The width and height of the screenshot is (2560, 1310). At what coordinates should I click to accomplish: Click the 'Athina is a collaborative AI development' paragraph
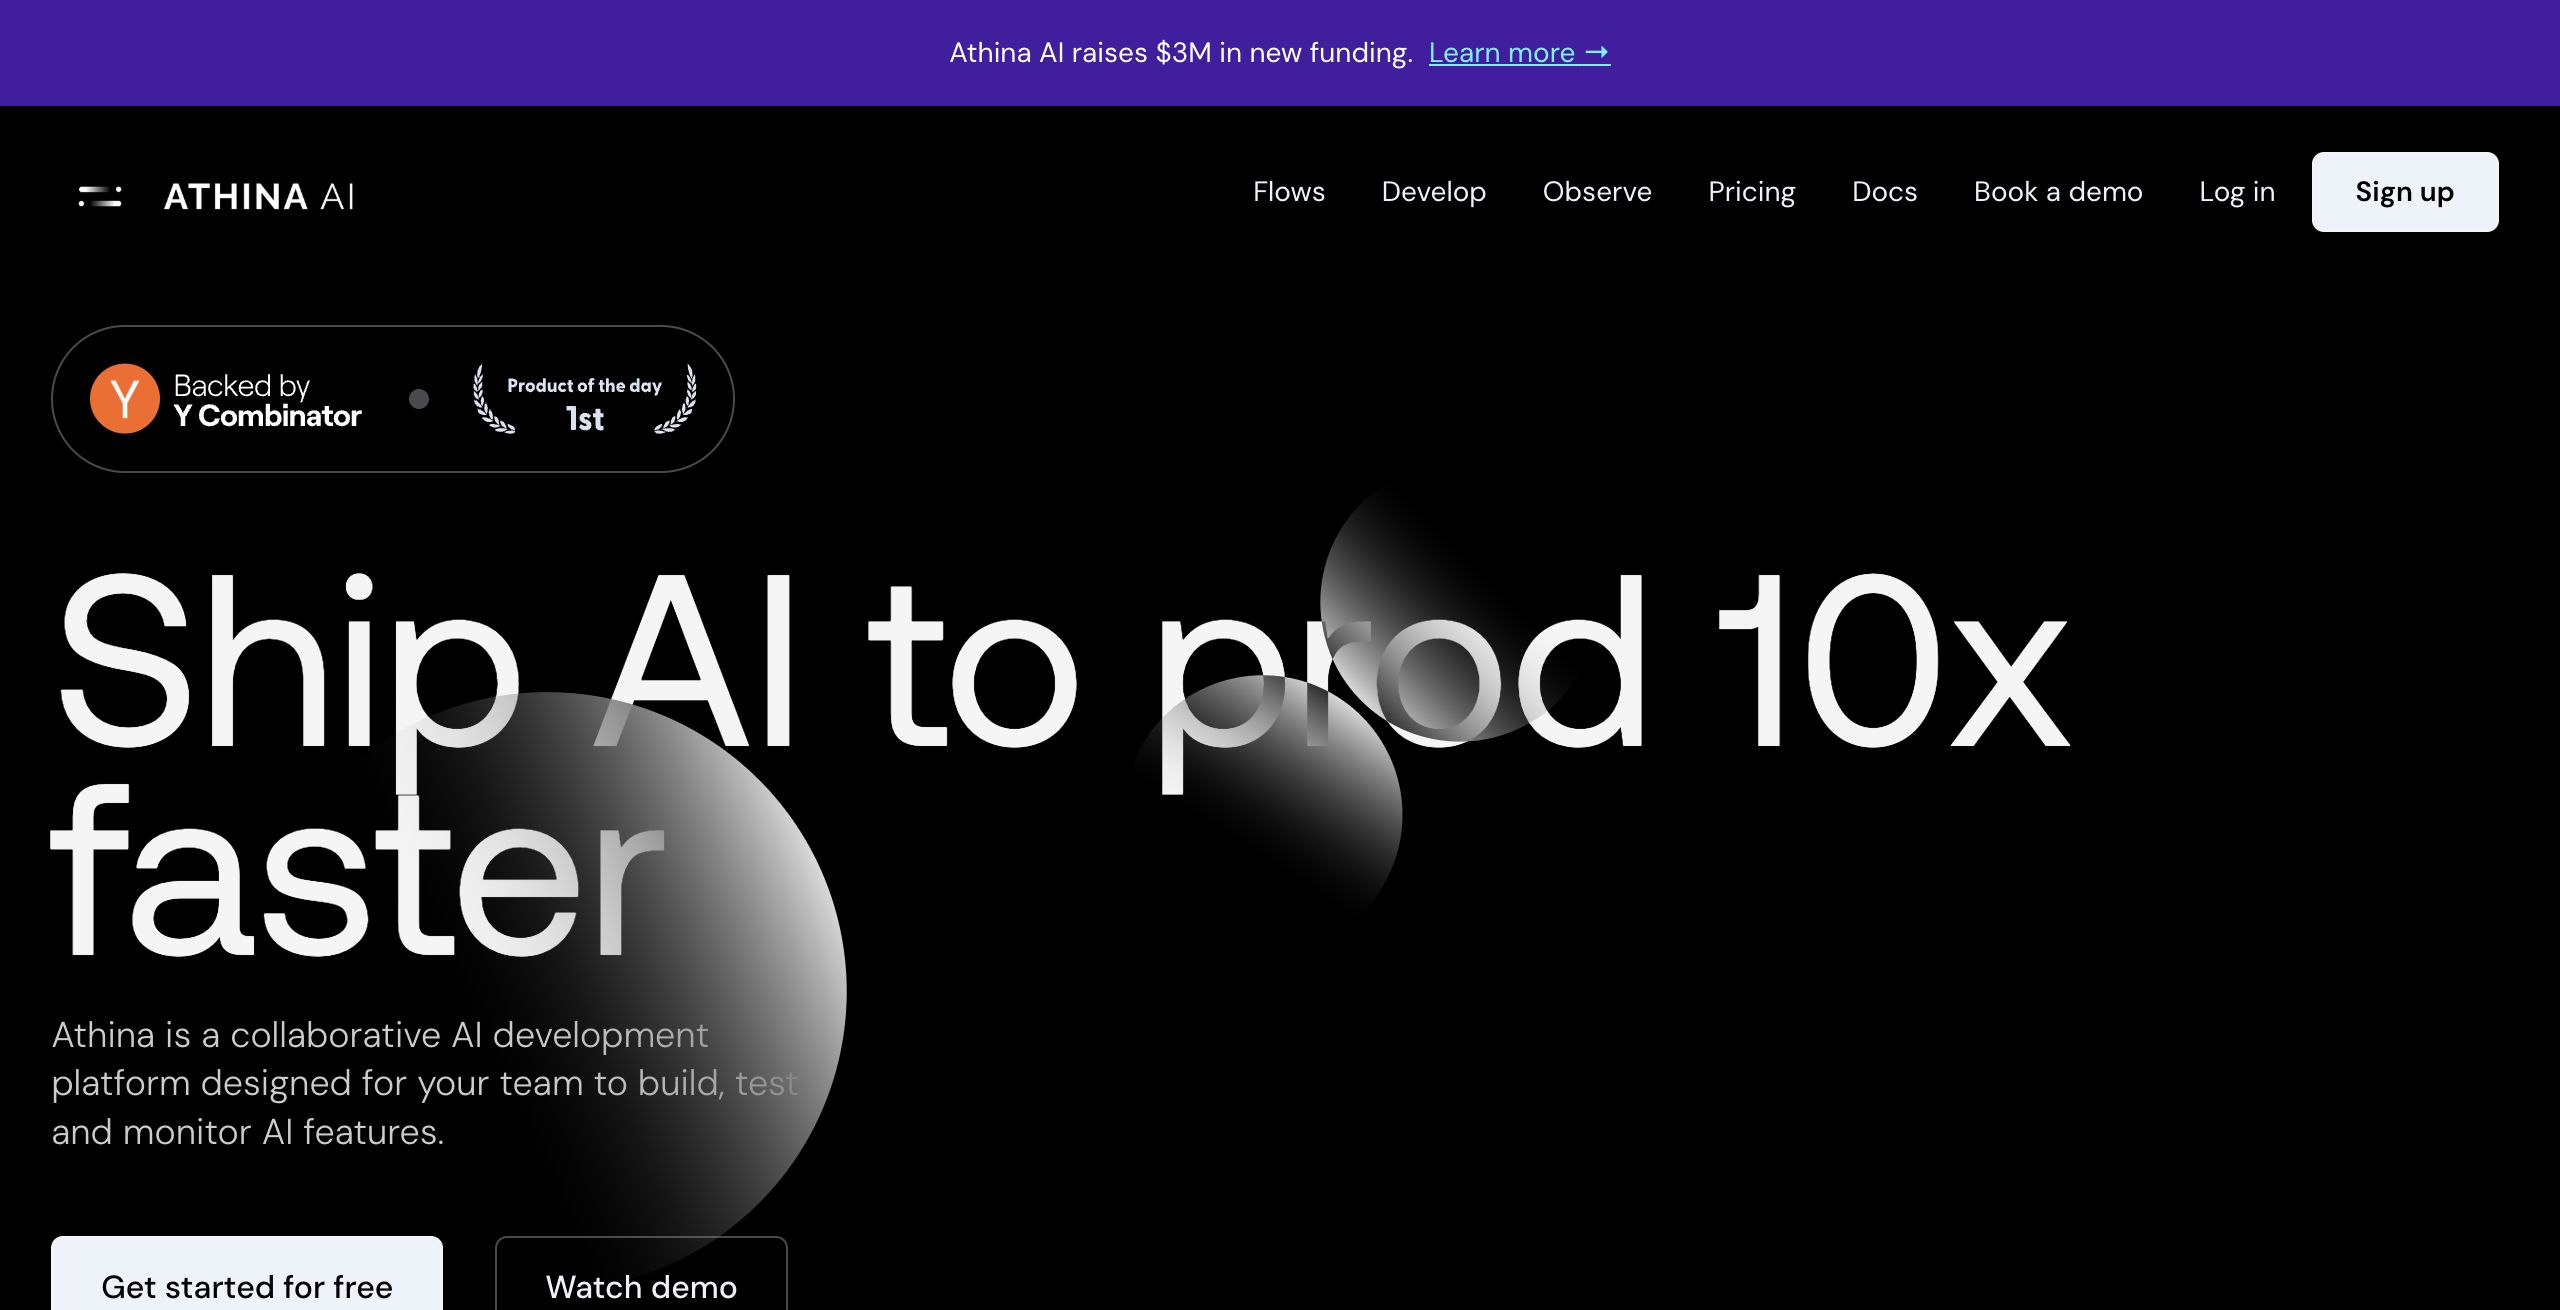(425, 1083)
